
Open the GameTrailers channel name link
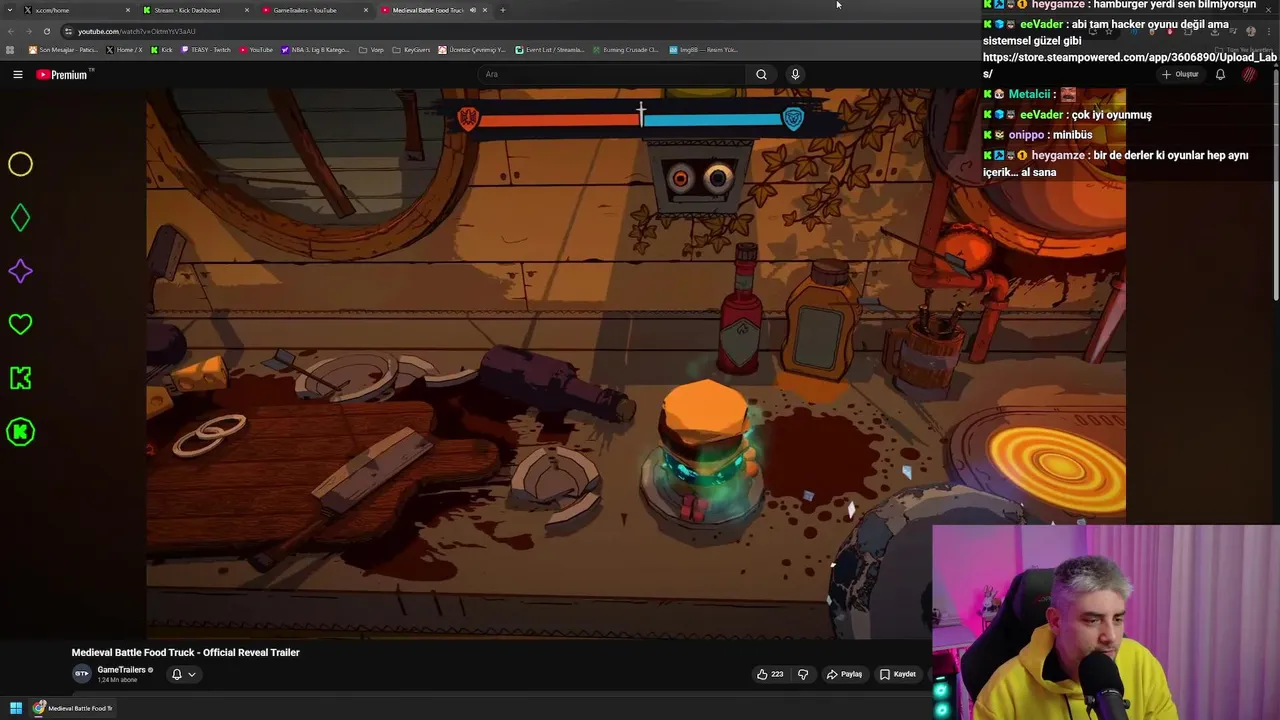click(x=121, y=670)
